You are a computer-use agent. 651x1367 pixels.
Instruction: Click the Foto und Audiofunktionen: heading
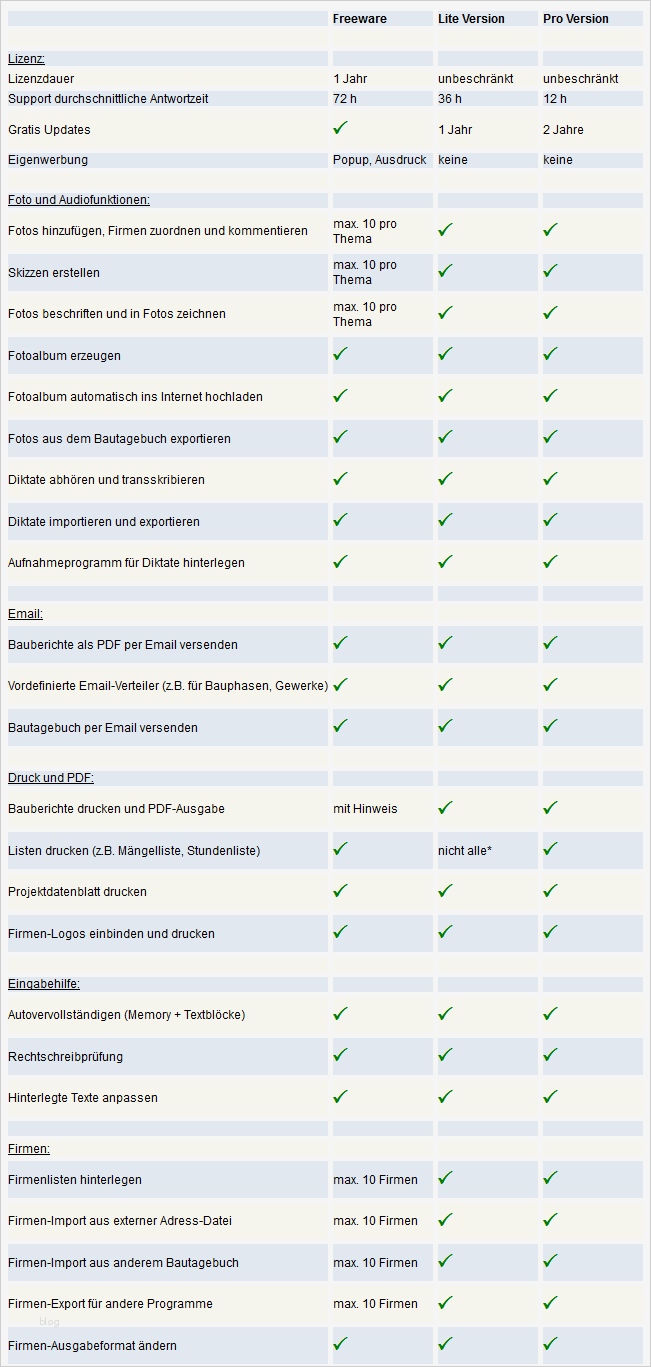tap(79, 200)
